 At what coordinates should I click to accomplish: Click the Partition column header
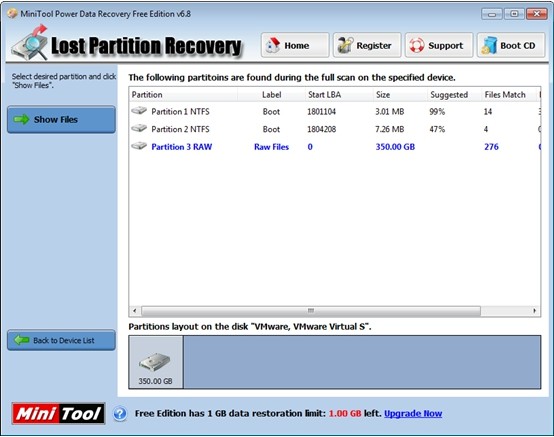pyautogui.click(x=183, y=95)
